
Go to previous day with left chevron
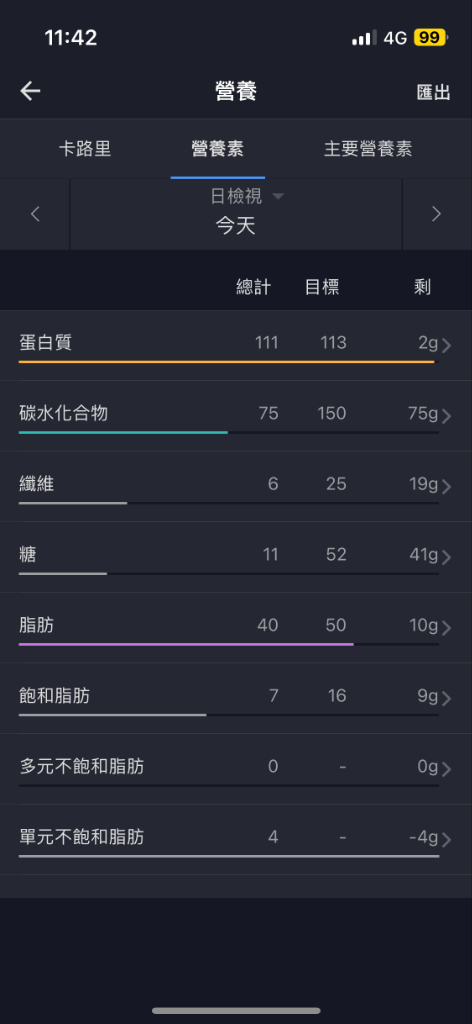pyautogui.click(x=35, y=214)
